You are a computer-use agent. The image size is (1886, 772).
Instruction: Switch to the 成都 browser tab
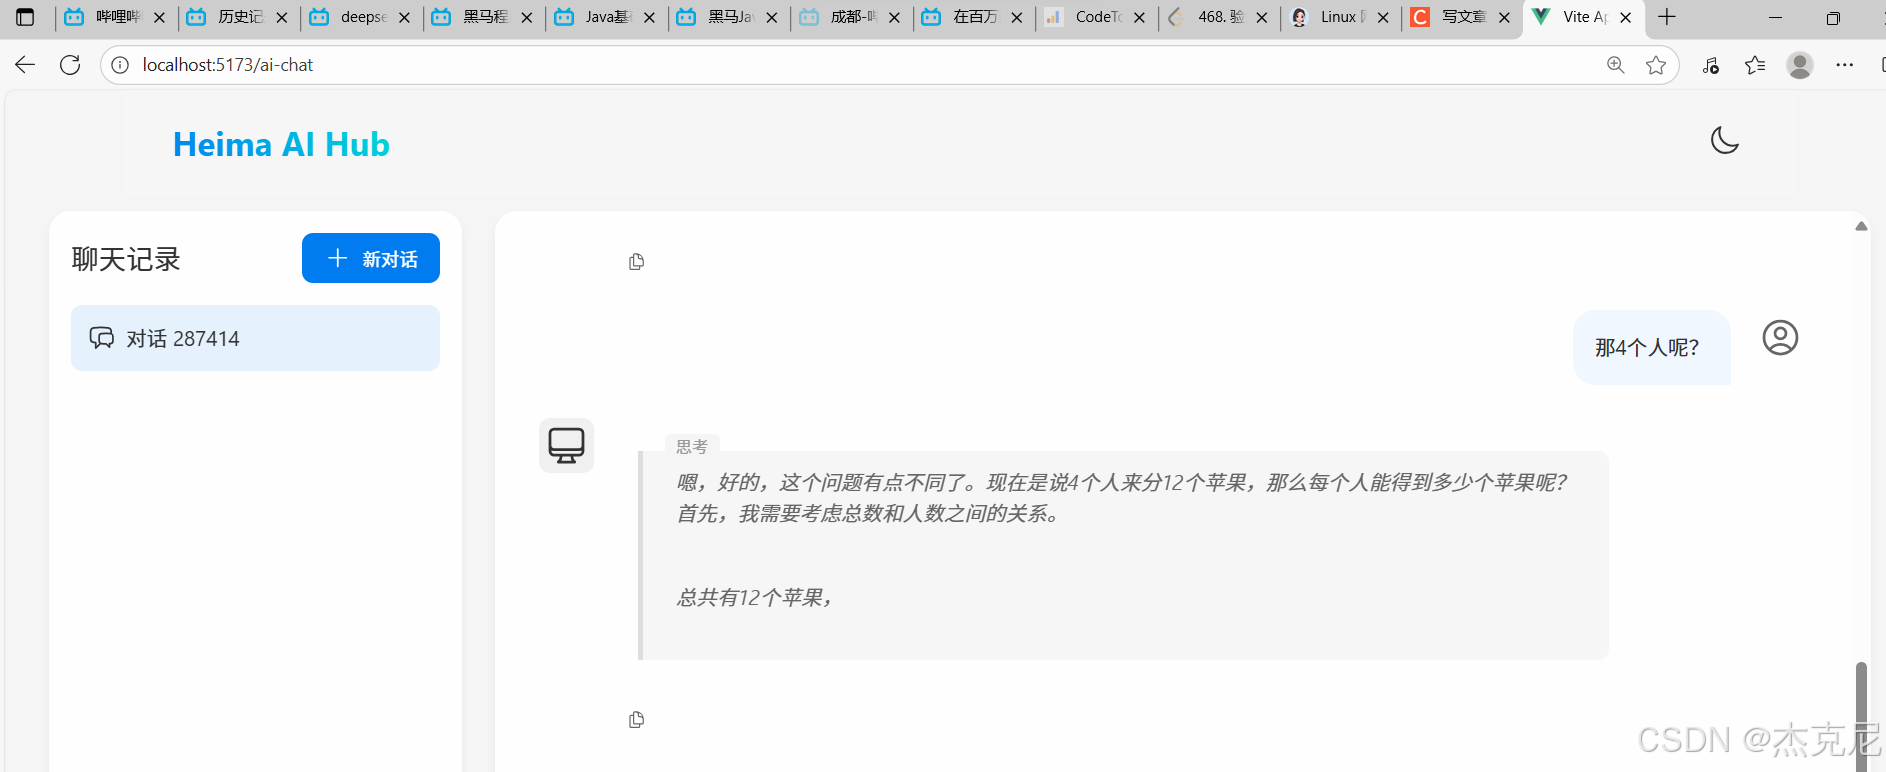click(x=850, y=17)
